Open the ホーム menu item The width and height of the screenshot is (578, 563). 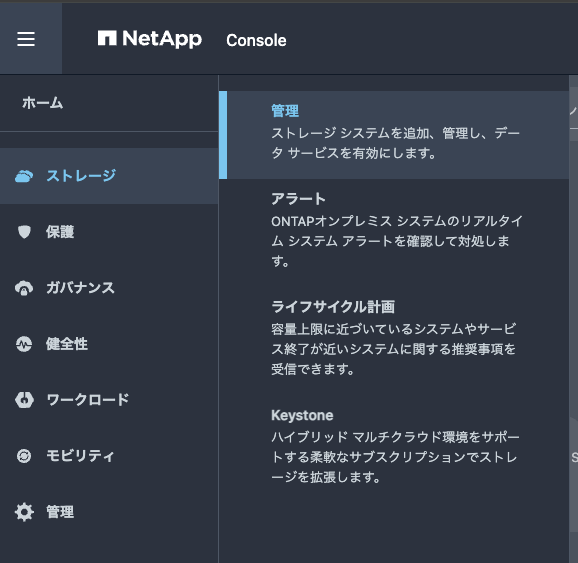coord(42,103)
